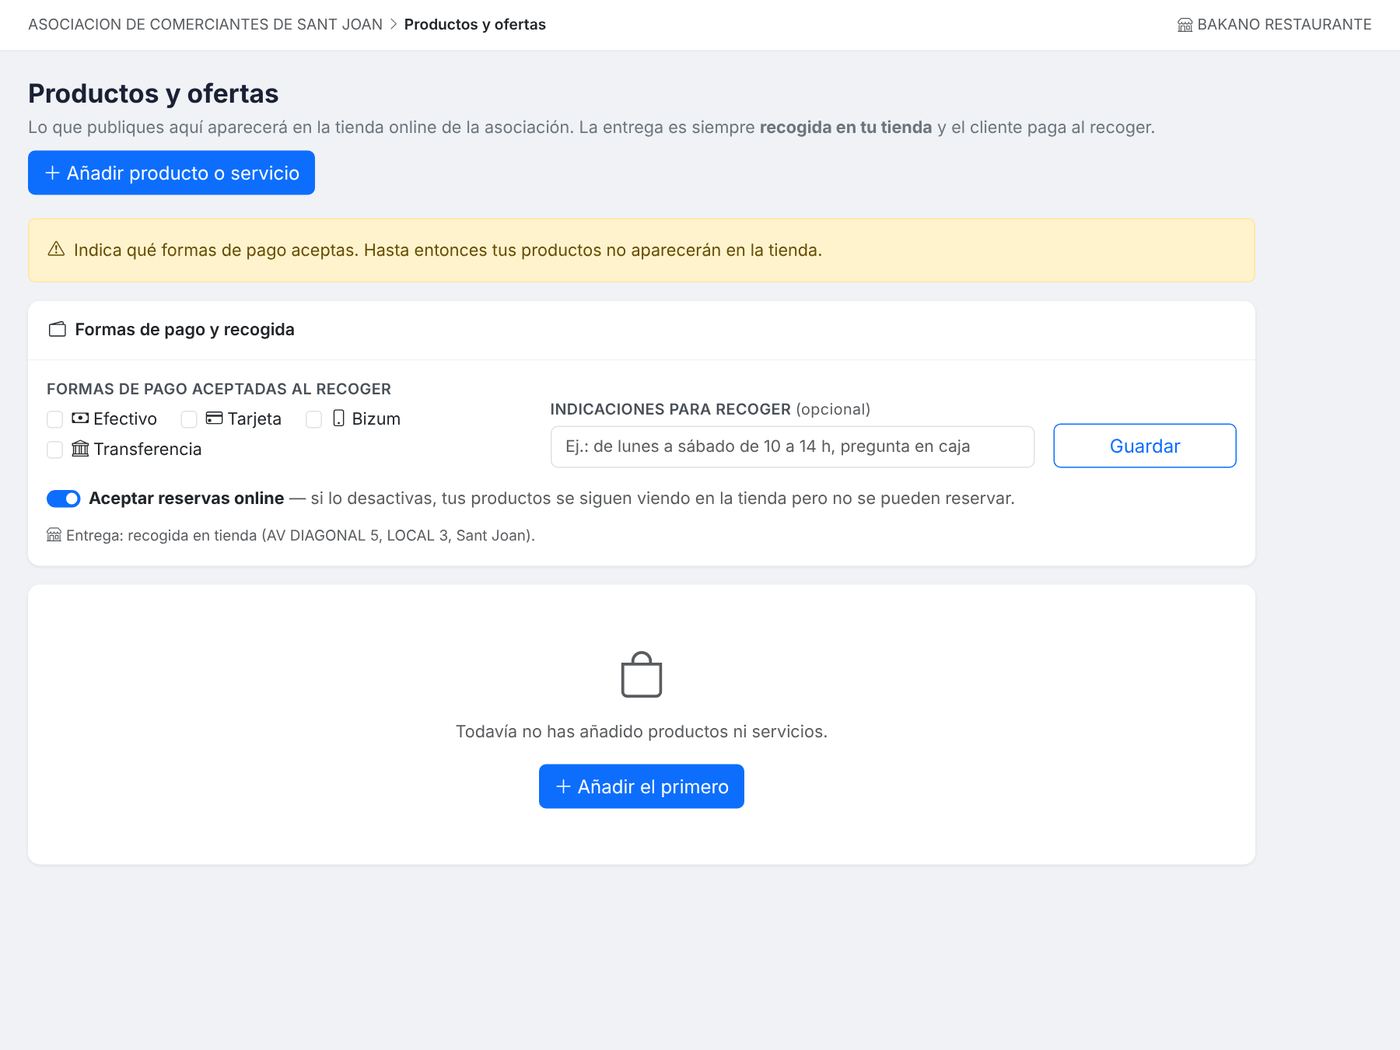
Task: Click the warning triangle icon in the alert
Action: tap(56, 249)
